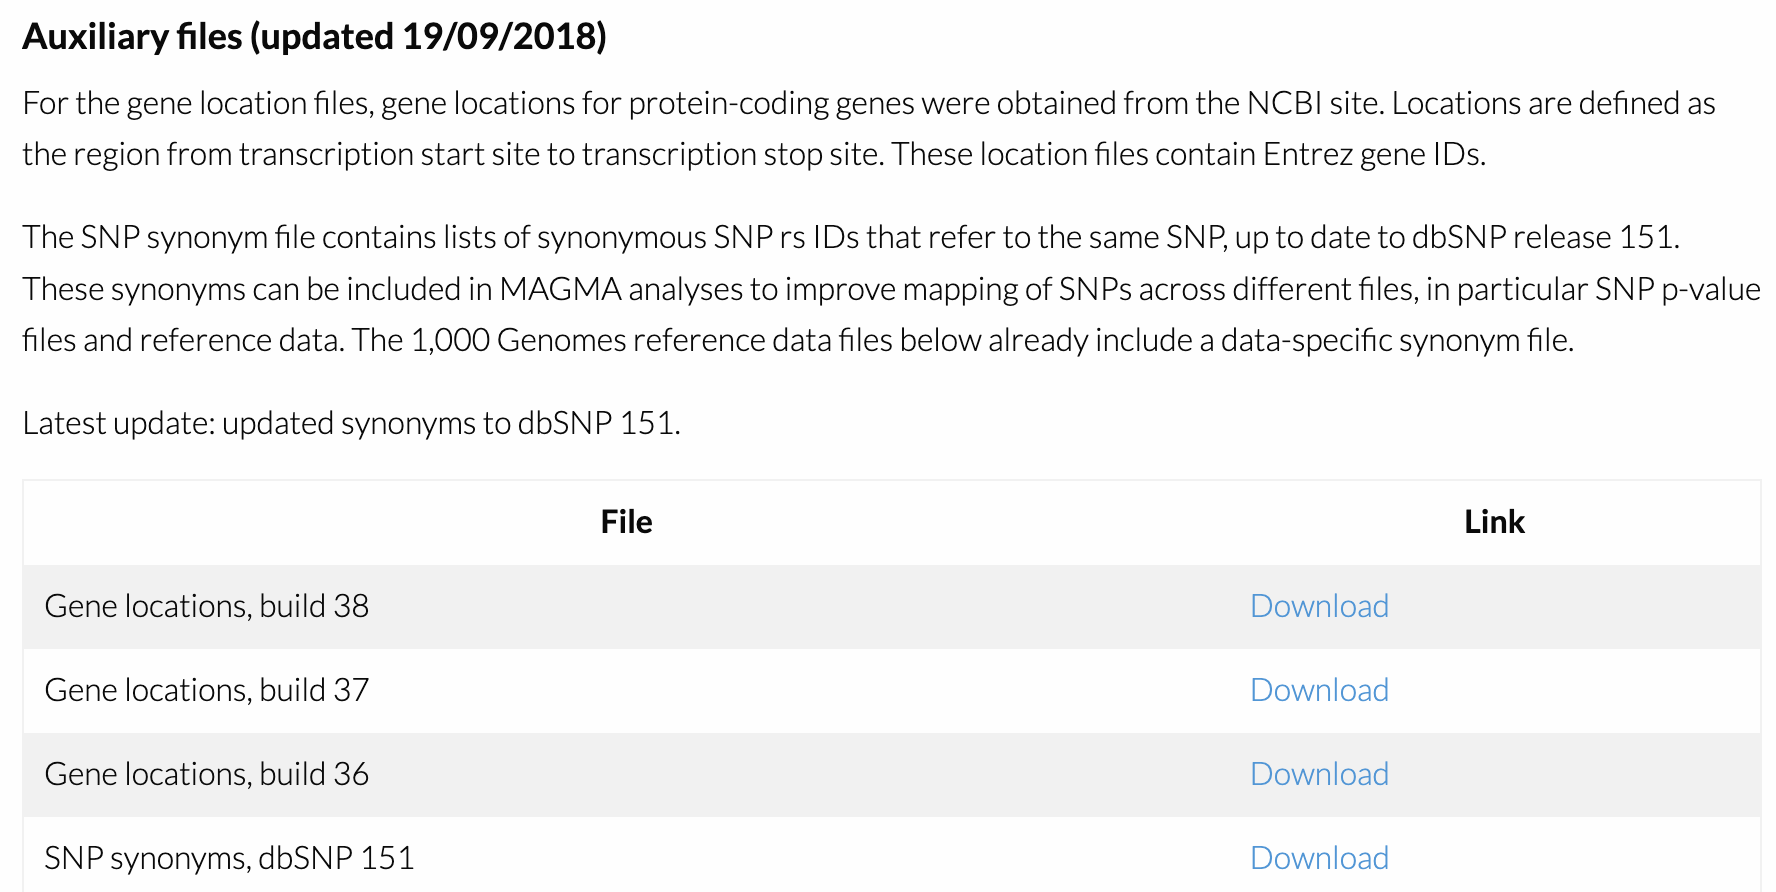
Task: Download the Gene locations build 38 file
Action: [1318, 606]
